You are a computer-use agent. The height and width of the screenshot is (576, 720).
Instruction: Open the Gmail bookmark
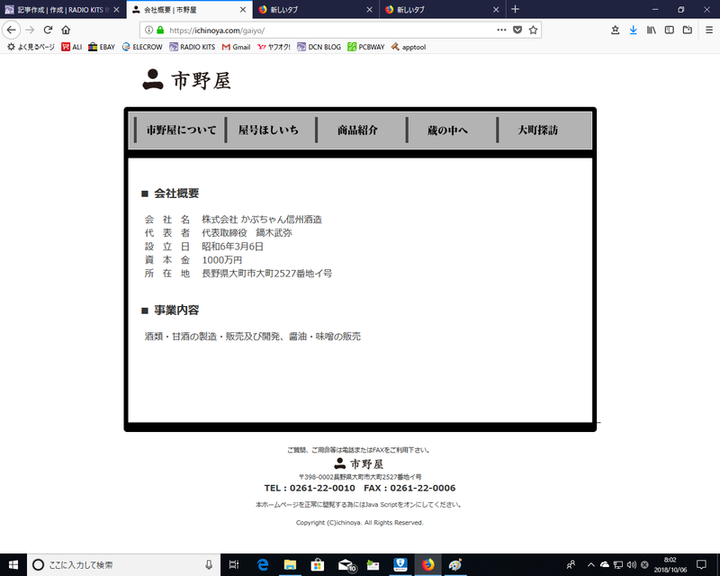pos(236,47)
